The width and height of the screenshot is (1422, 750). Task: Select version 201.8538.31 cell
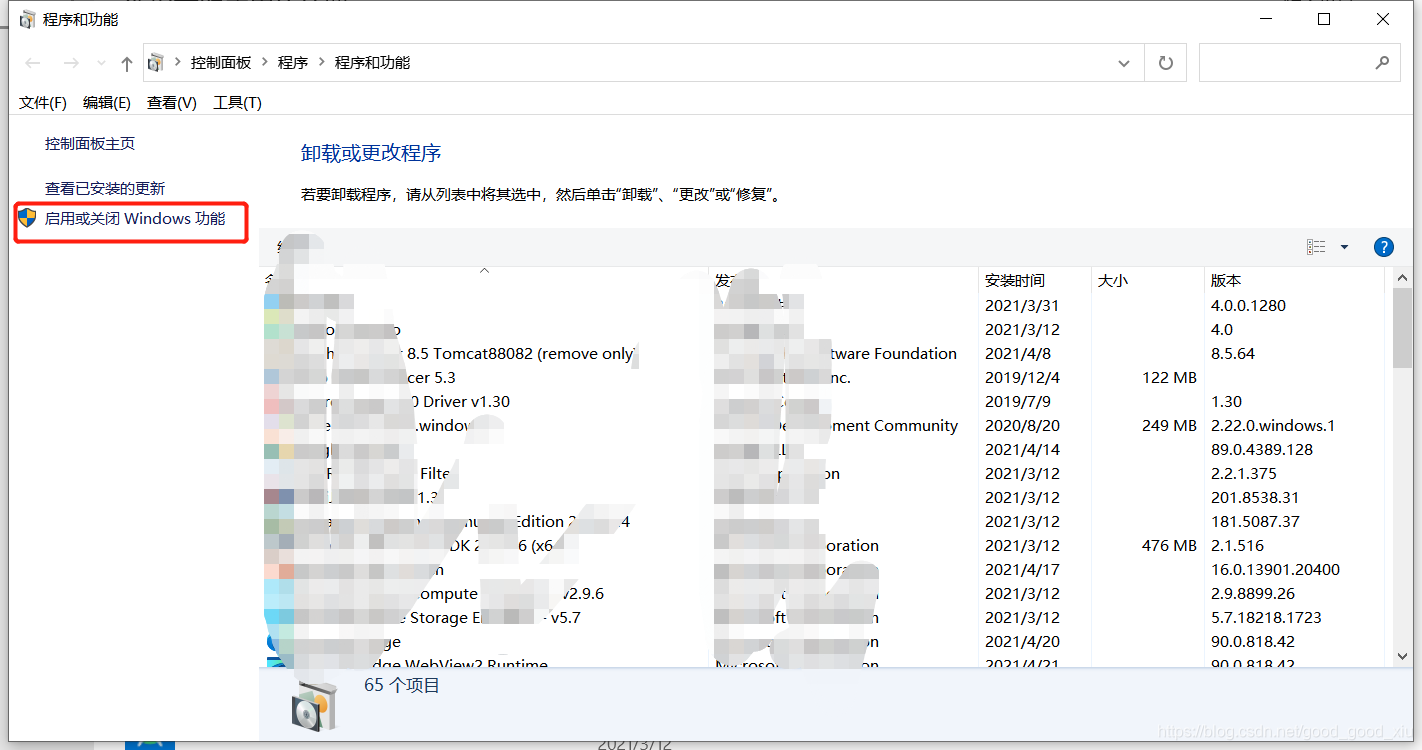coord(1253,497)
